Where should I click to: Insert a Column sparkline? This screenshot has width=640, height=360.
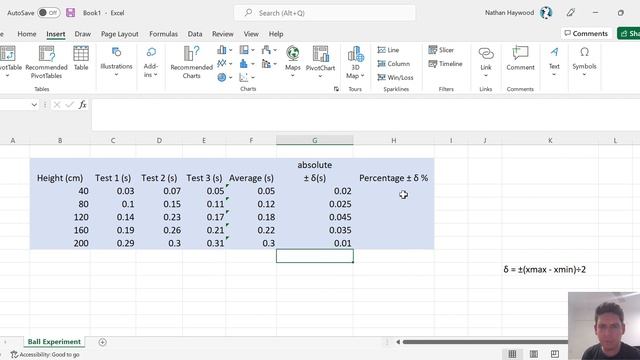click(x=393, y=64)
